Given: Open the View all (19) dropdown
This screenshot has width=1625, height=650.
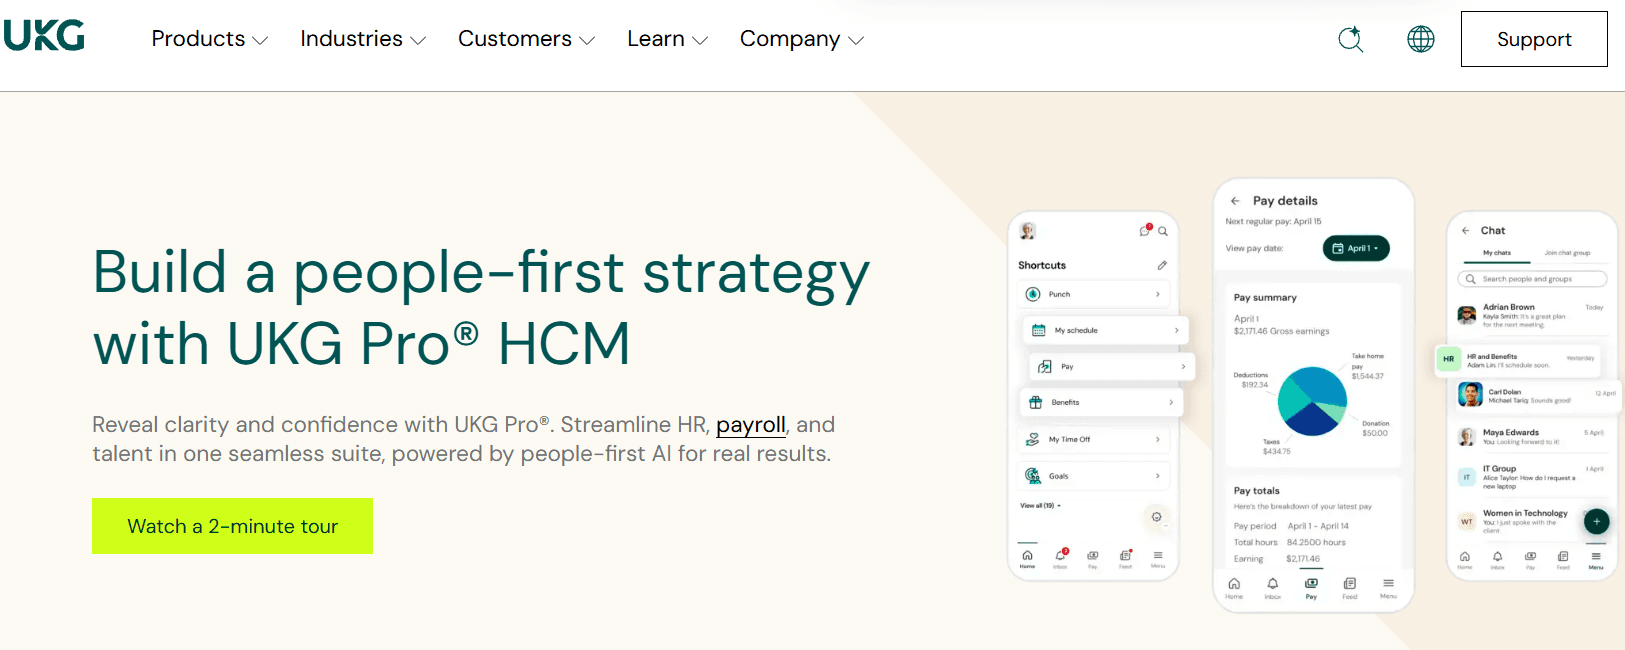Looking at the screenshot, I should click(x=1040, y=506).
